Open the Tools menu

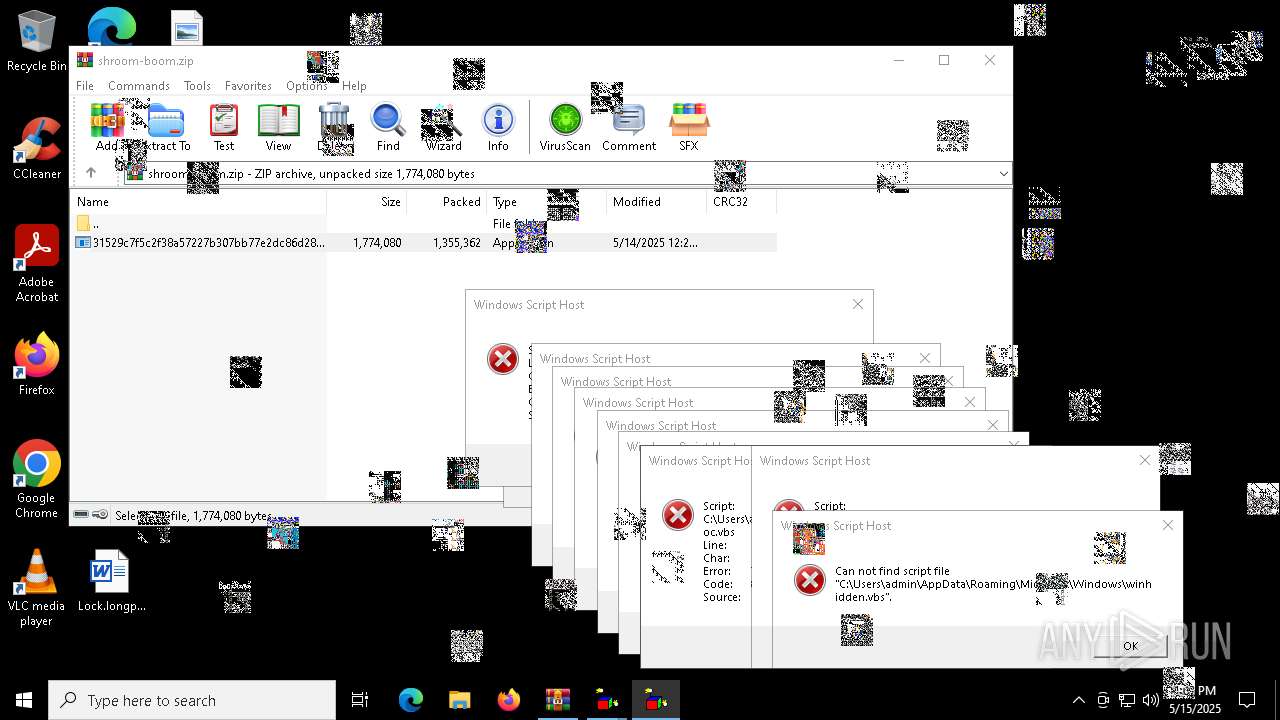(197, 86)
